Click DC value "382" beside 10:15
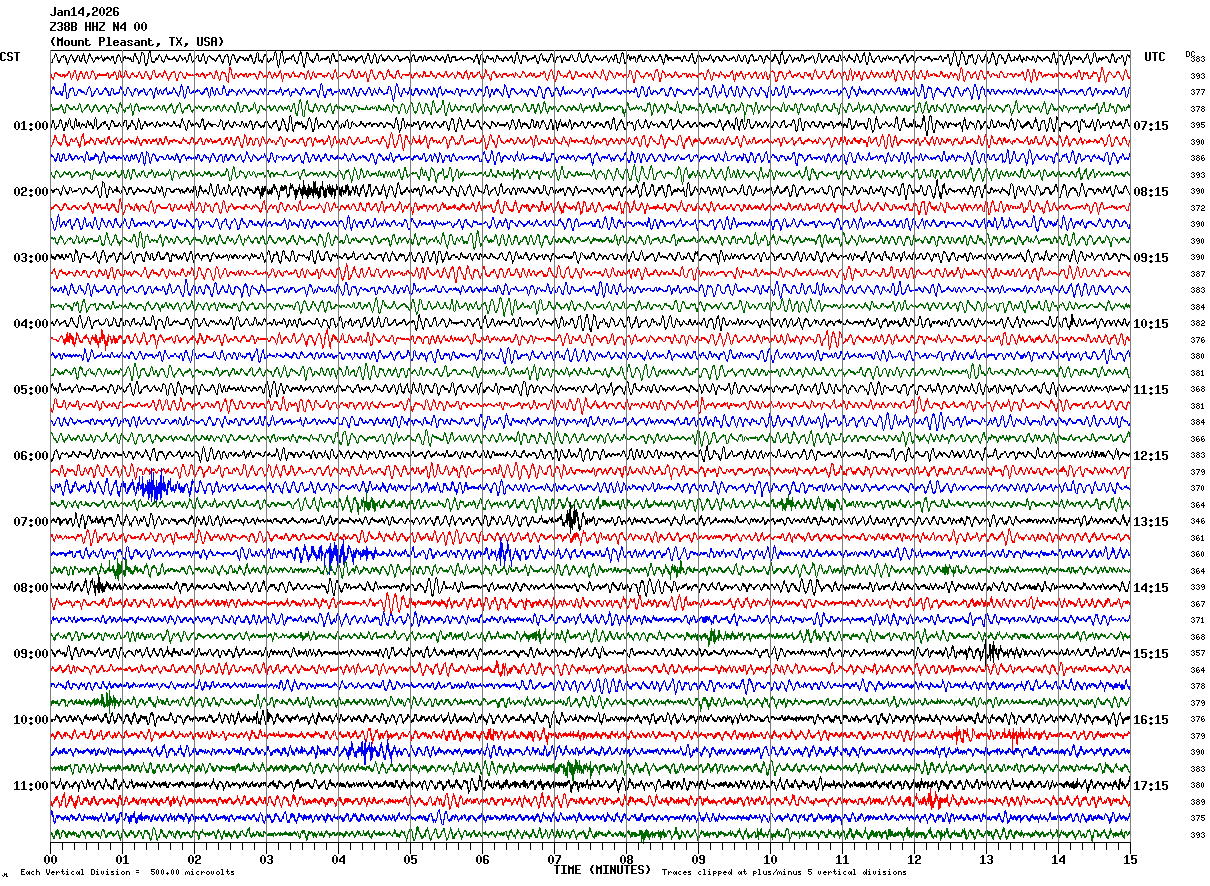Screen dimensions: 1210x886 [1197, 324]
